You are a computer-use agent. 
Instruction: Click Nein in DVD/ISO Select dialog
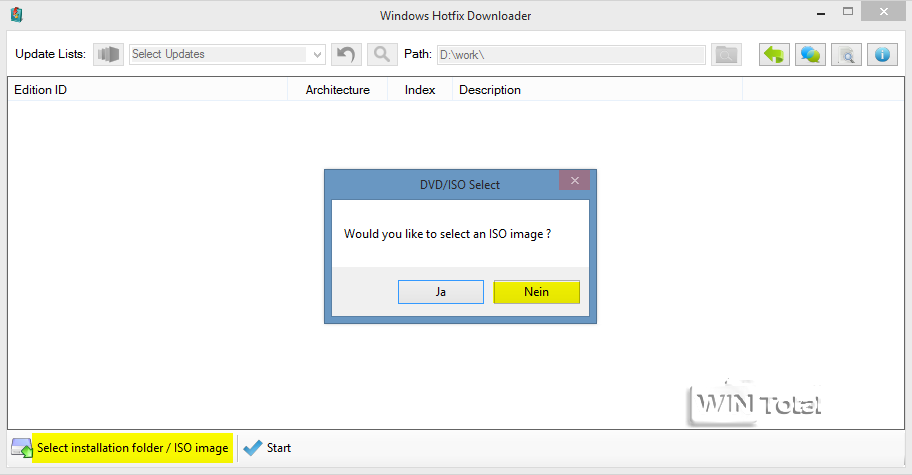tap(536, 292)
